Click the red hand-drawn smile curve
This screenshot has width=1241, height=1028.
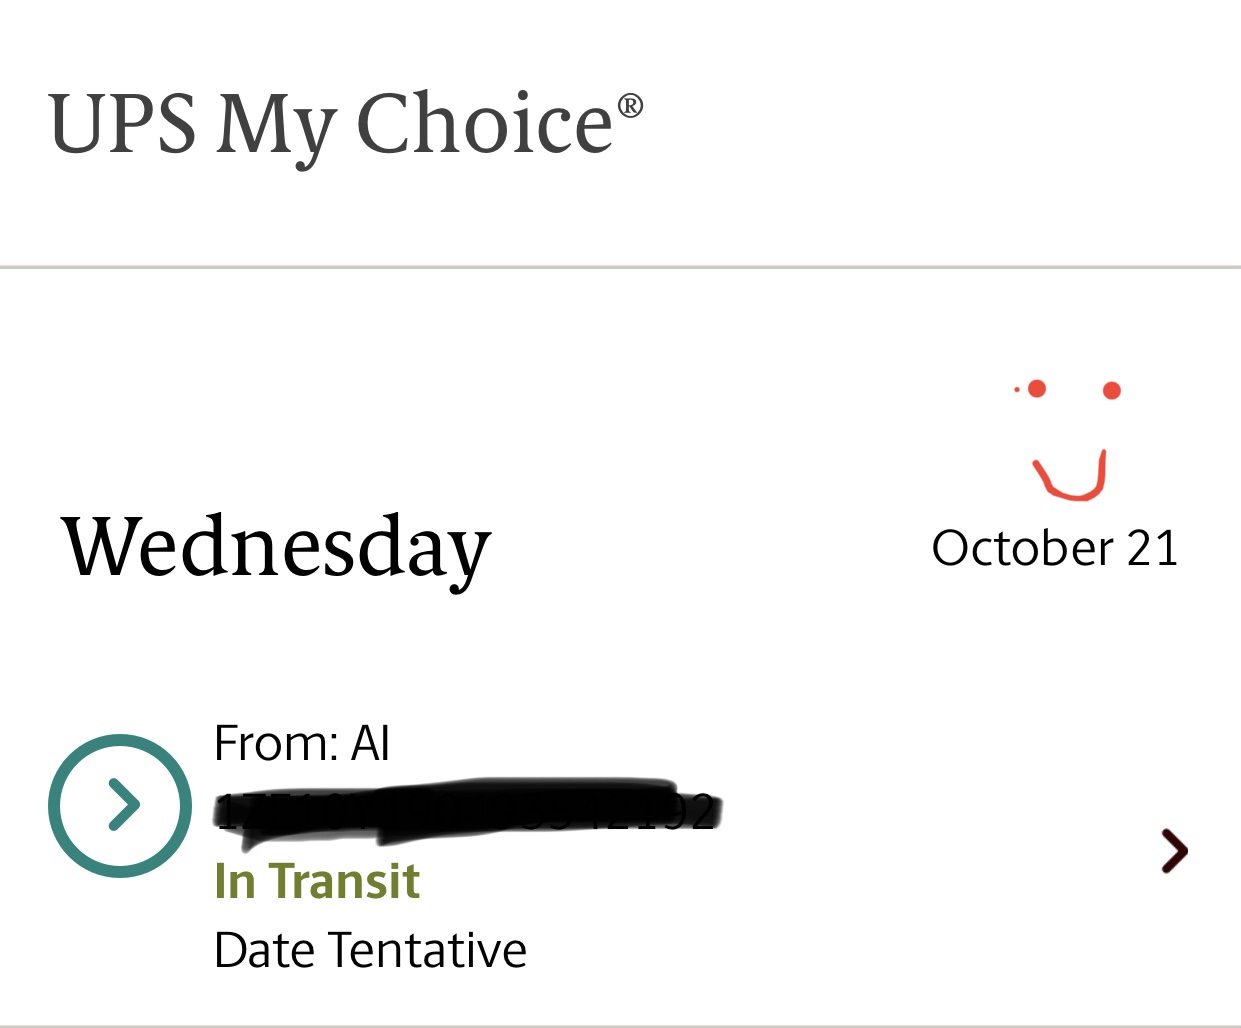(x=1071, y=475)
